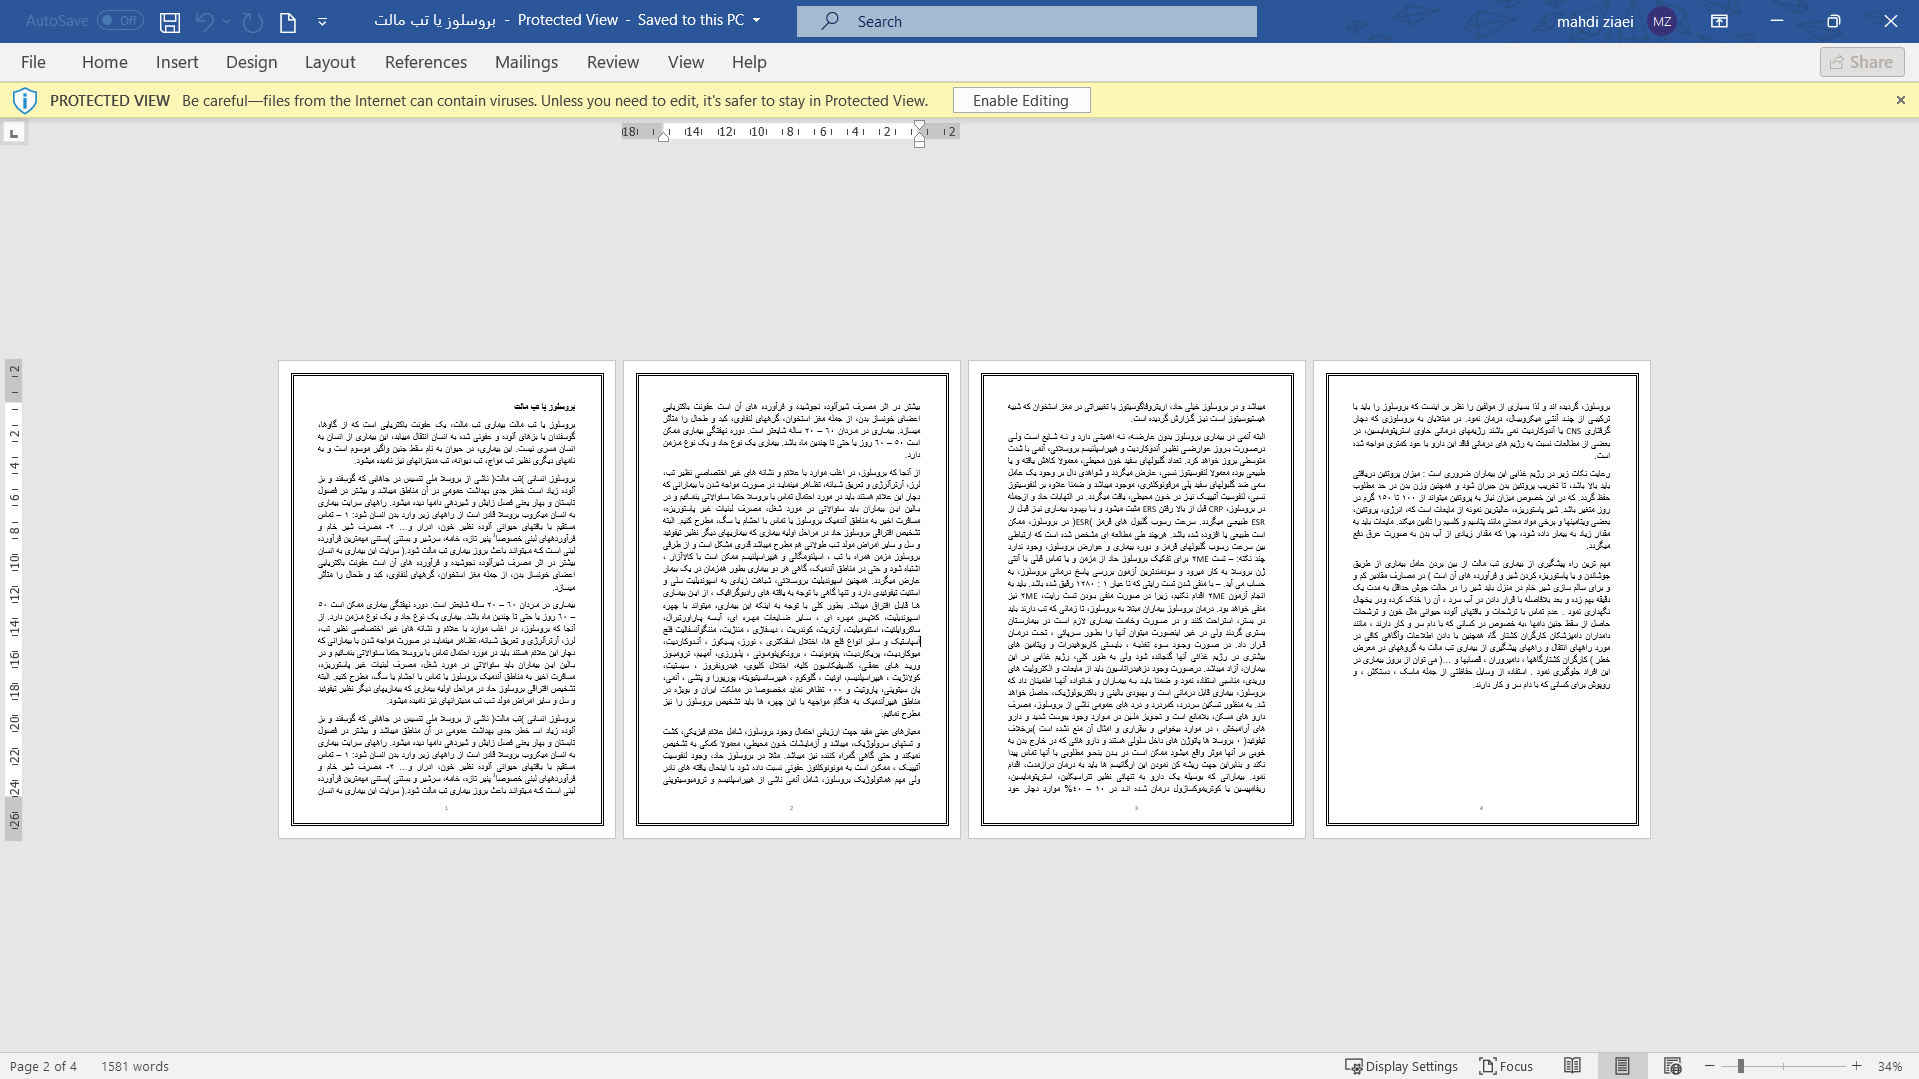The width and height of the screenshot is (1919, 1079).
Task: Open the Home tab
Action: click(105, 62)
